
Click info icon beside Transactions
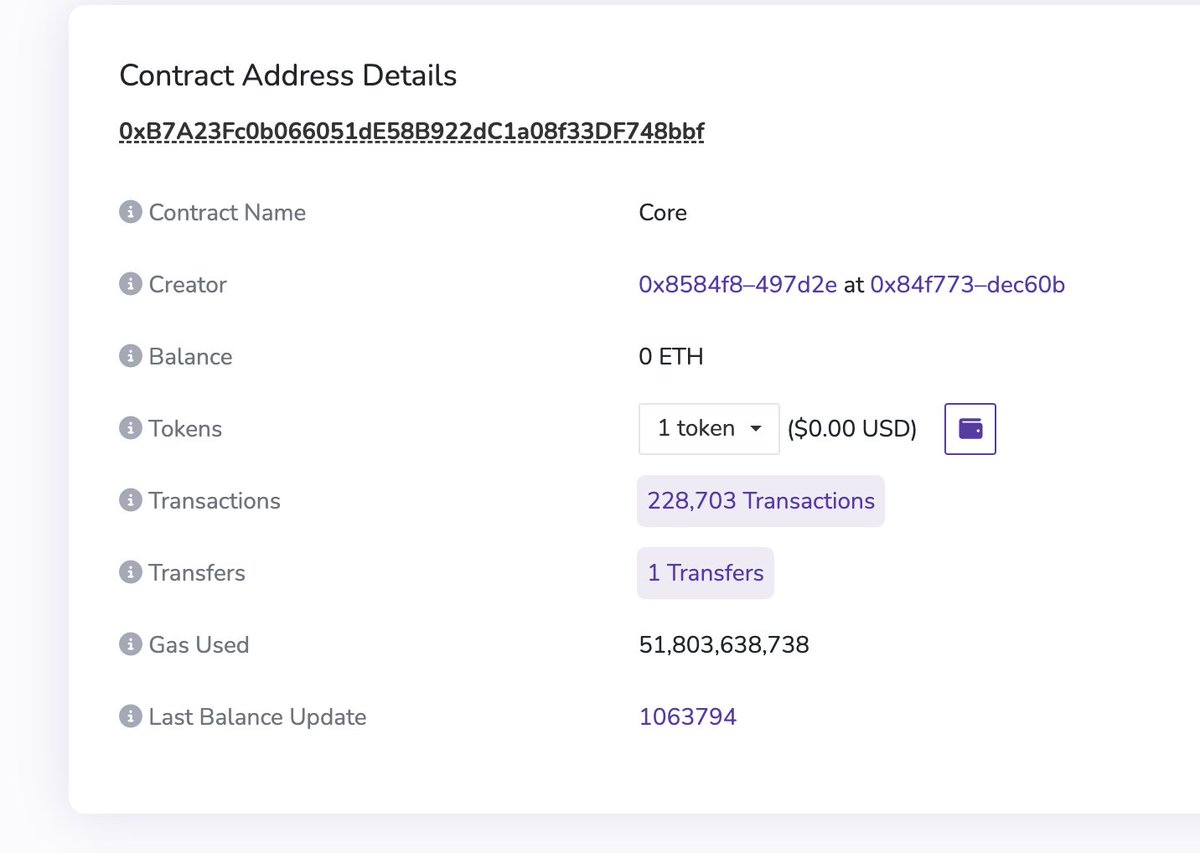click(130, 500)
